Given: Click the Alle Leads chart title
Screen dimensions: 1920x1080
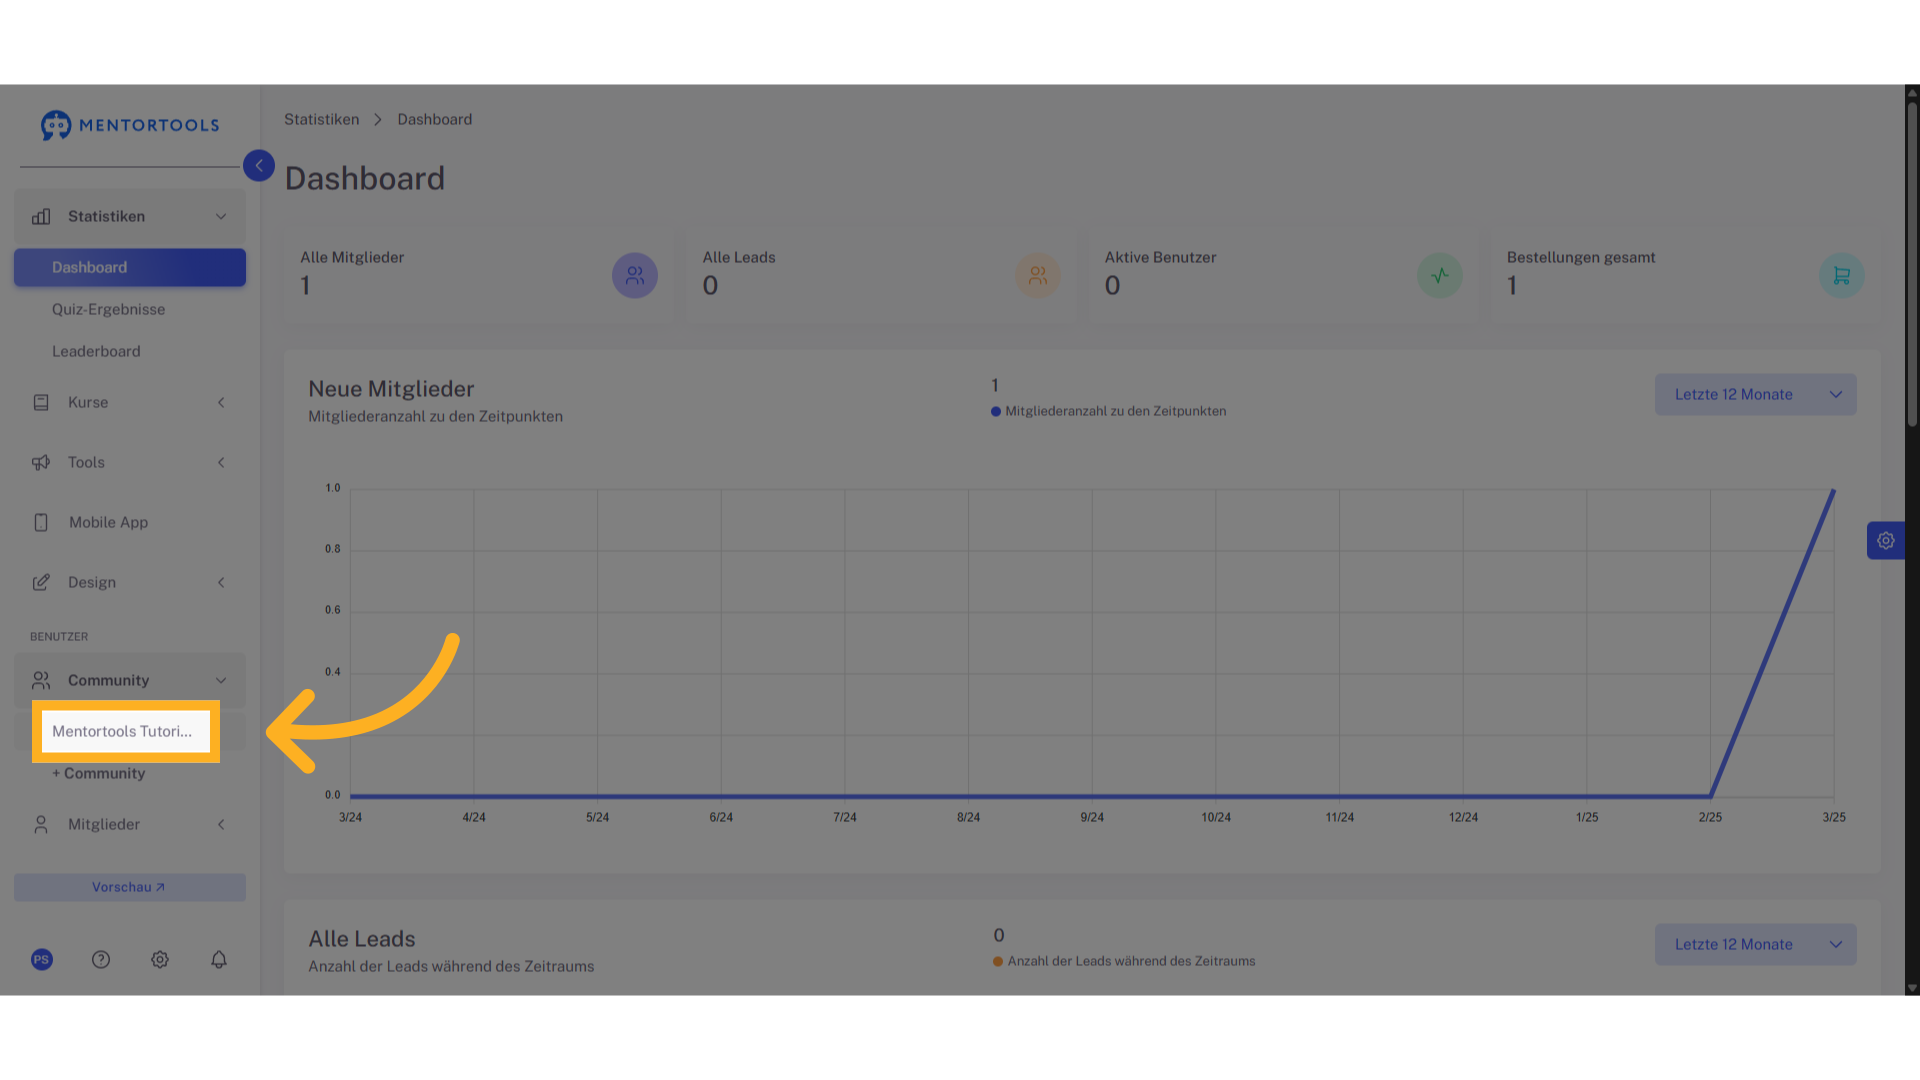Looking at the screenshot, I should pyautogui.click(x=362, y=939).
